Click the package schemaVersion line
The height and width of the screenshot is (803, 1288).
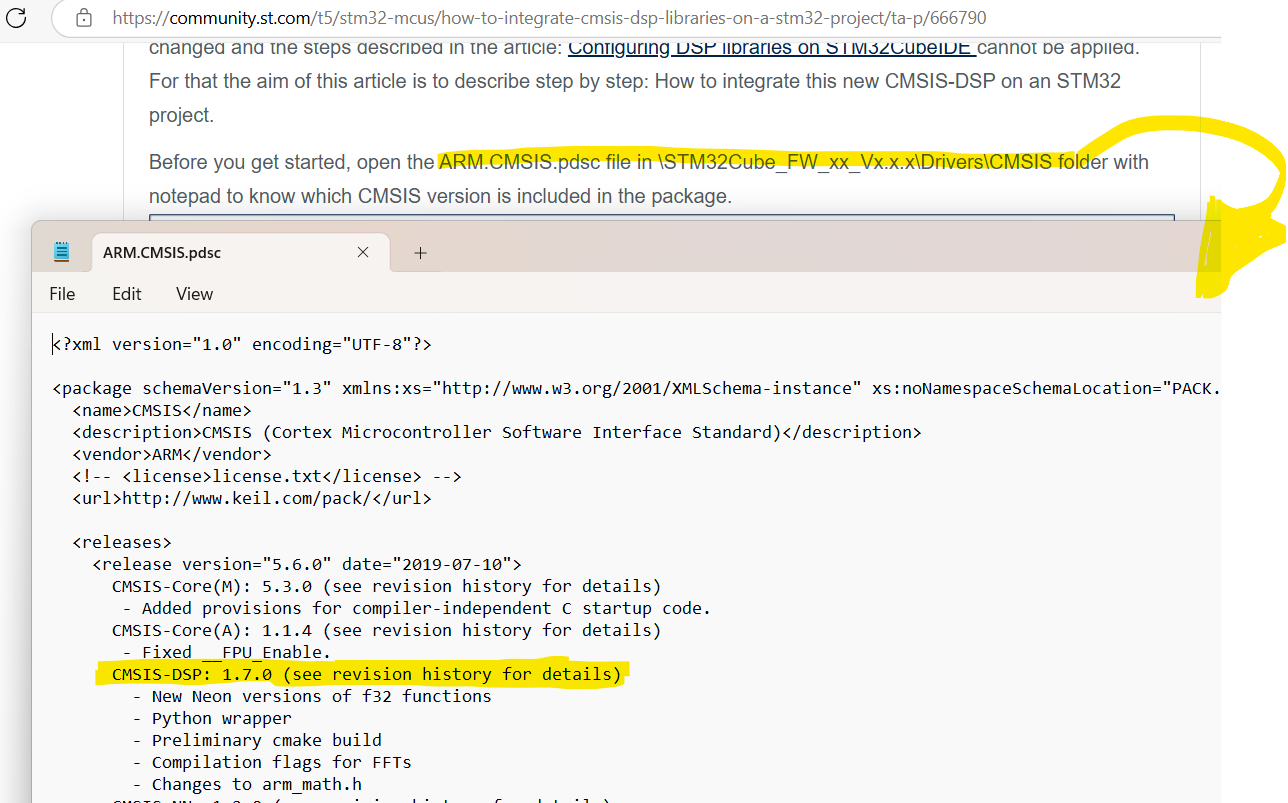click(x=636, y=388)
